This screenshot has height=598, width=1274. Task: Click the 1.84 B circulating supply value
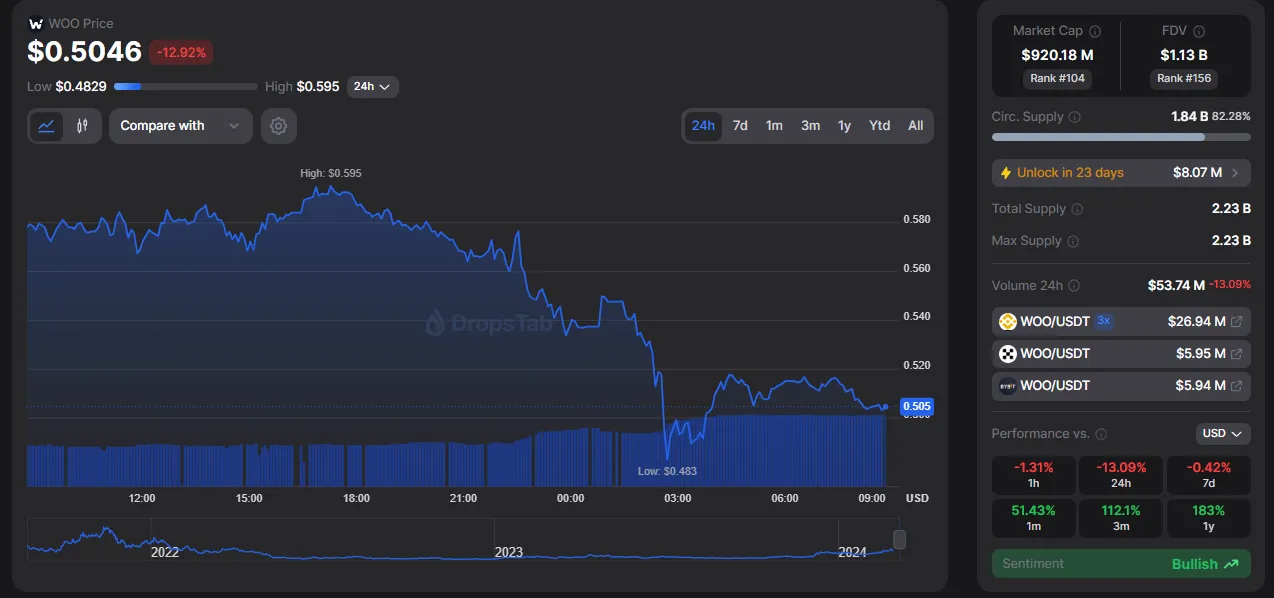tap(1189, 117)
